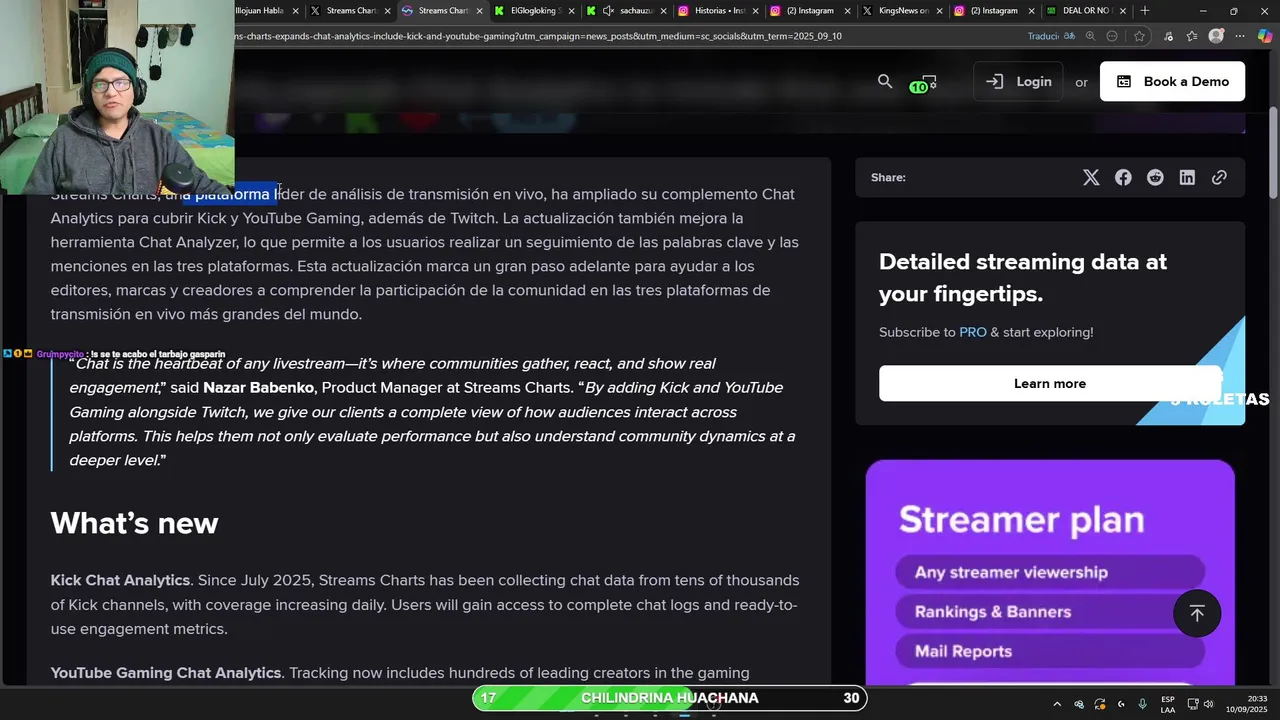The image size is (1280, 720).
Task: Close the Historias Instagram tab
Action: pyautogui.click(x=756, y=11)
